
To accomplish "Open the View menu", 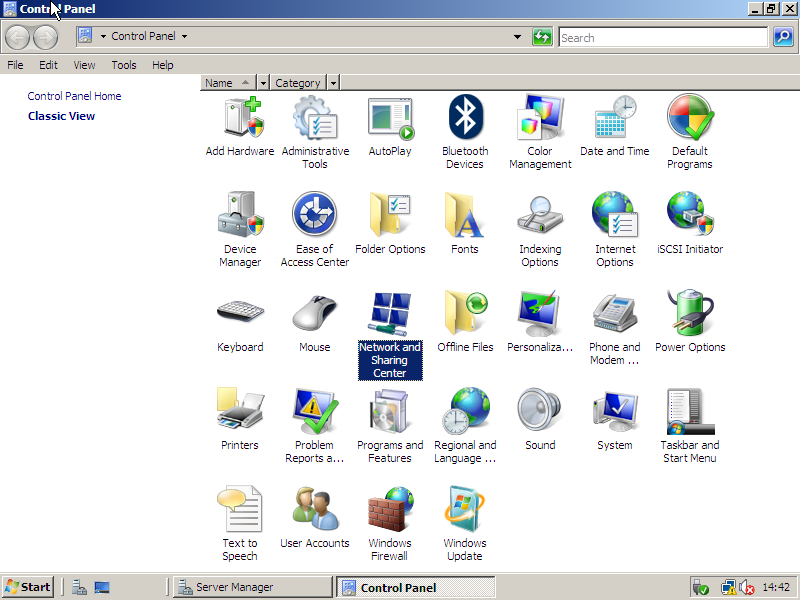I will 84,65.
